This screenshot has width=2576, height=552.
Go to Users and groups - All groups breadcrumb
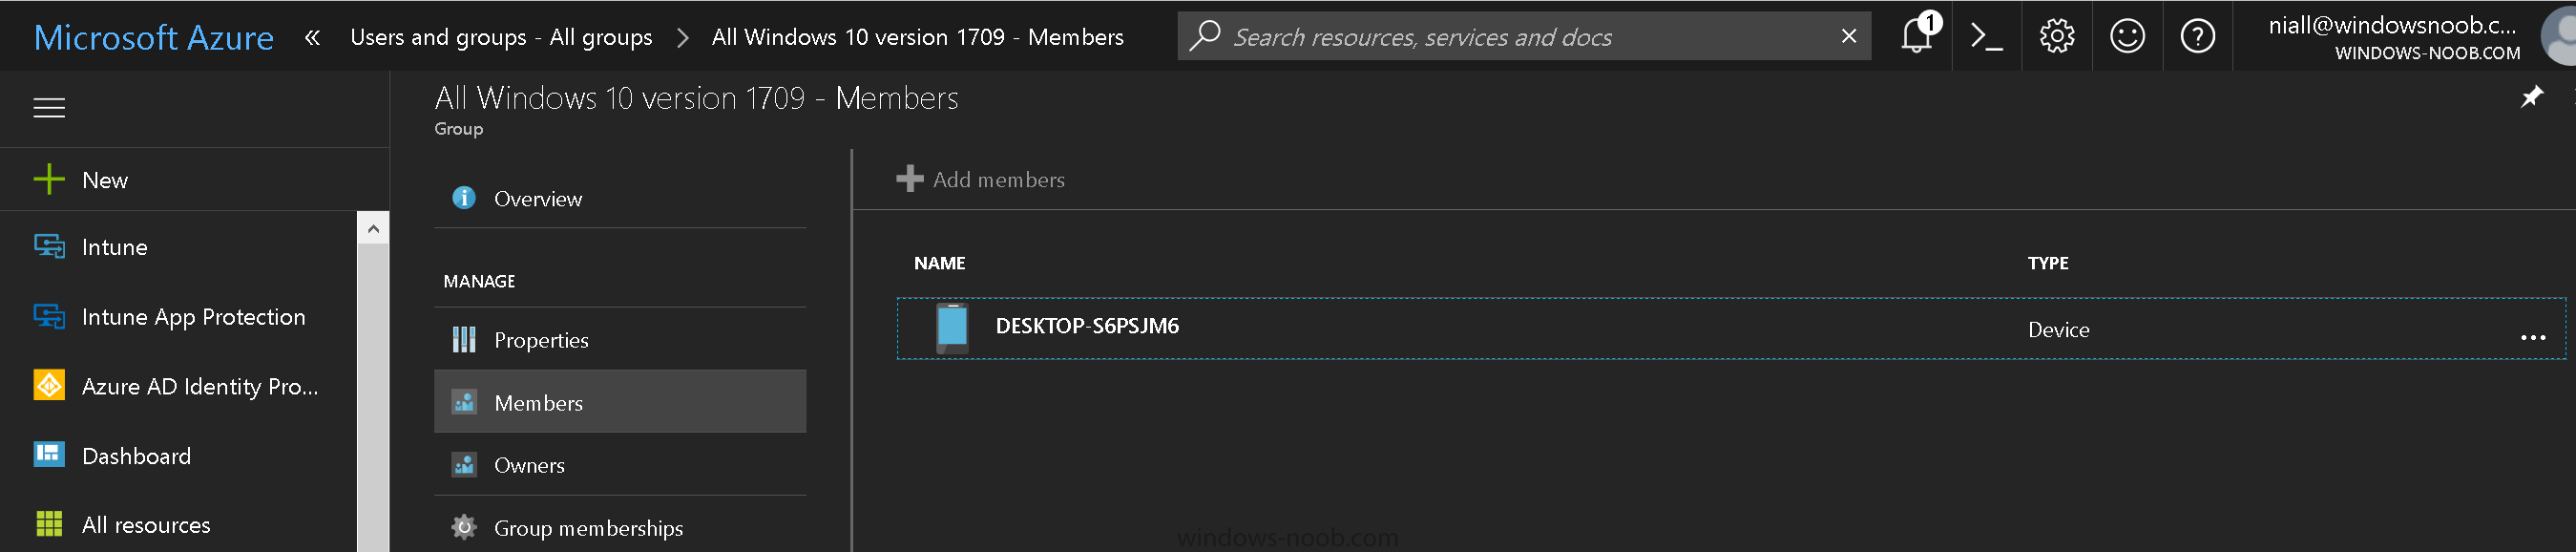pyautogui.click(x=501, y=38)
